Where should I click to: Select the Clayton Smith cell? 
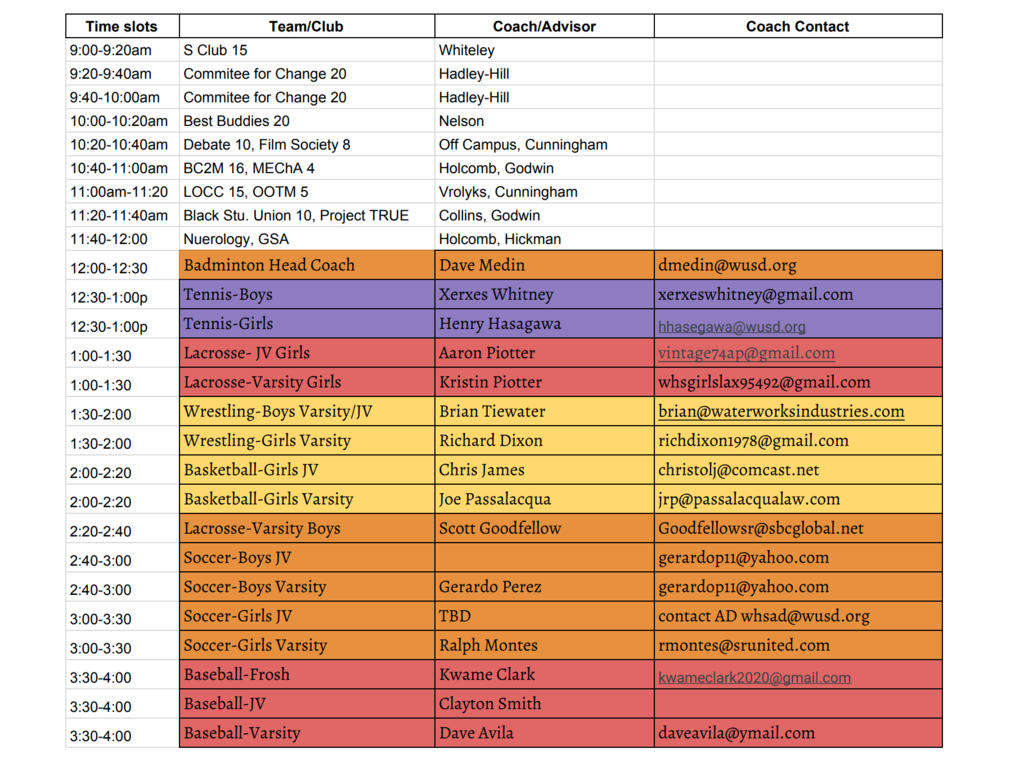(x=544, y=704)
